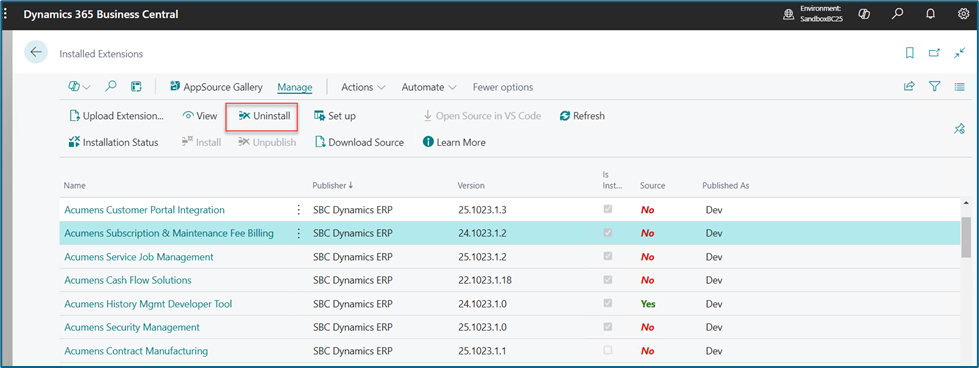
Task: Click Upload Extension
Action: click(116, 116)
